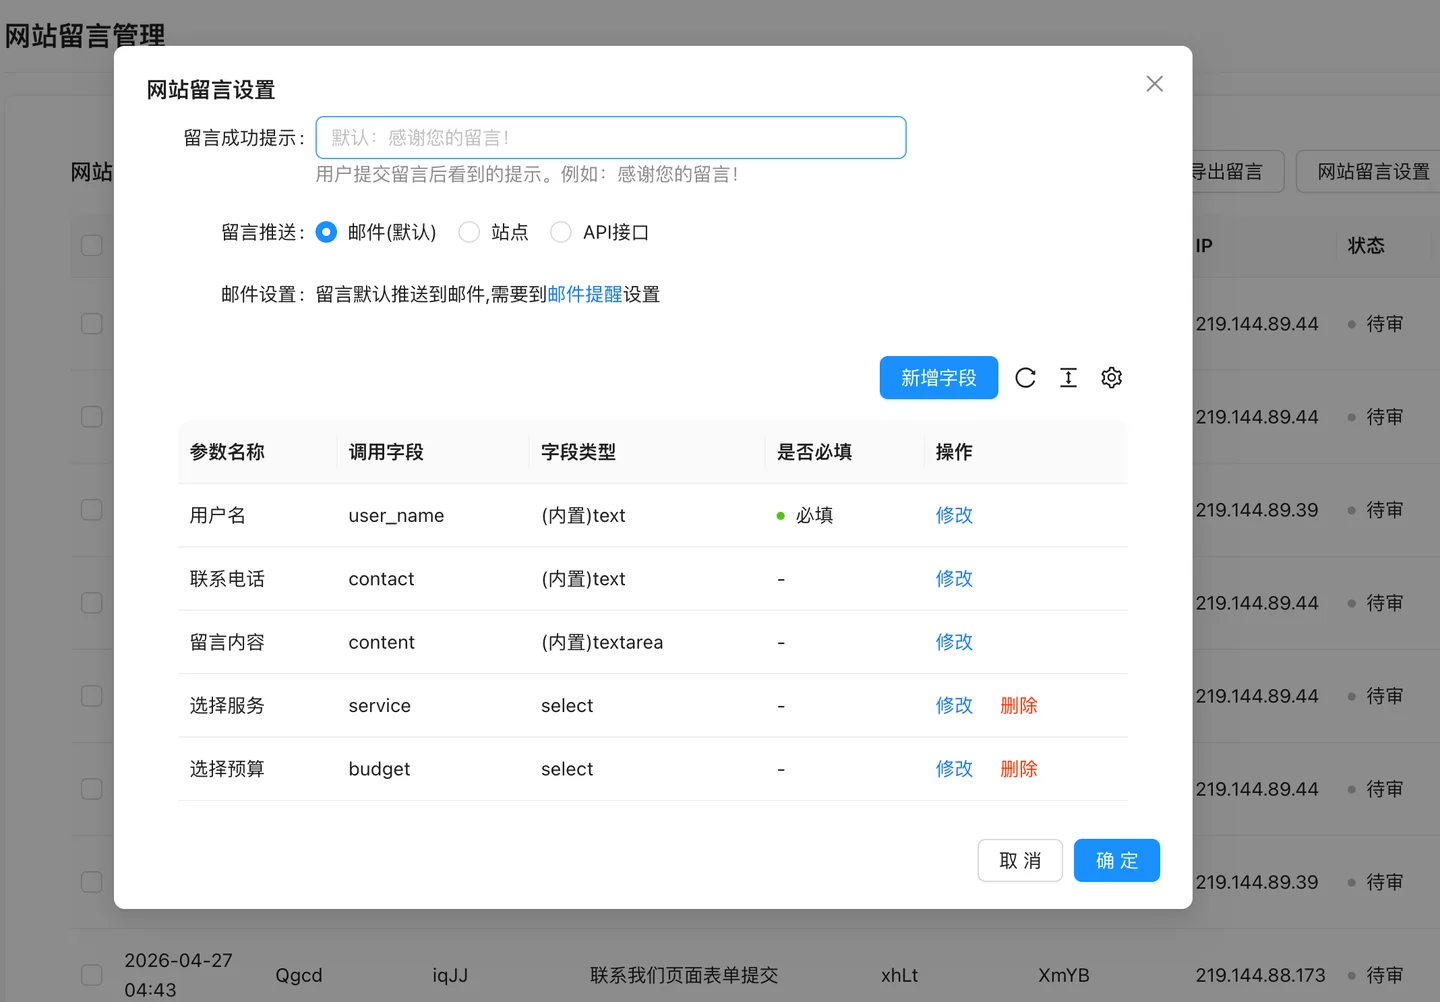Click the budget field cell
This screenshot has height=1002, width=1440.
(379, 769)
